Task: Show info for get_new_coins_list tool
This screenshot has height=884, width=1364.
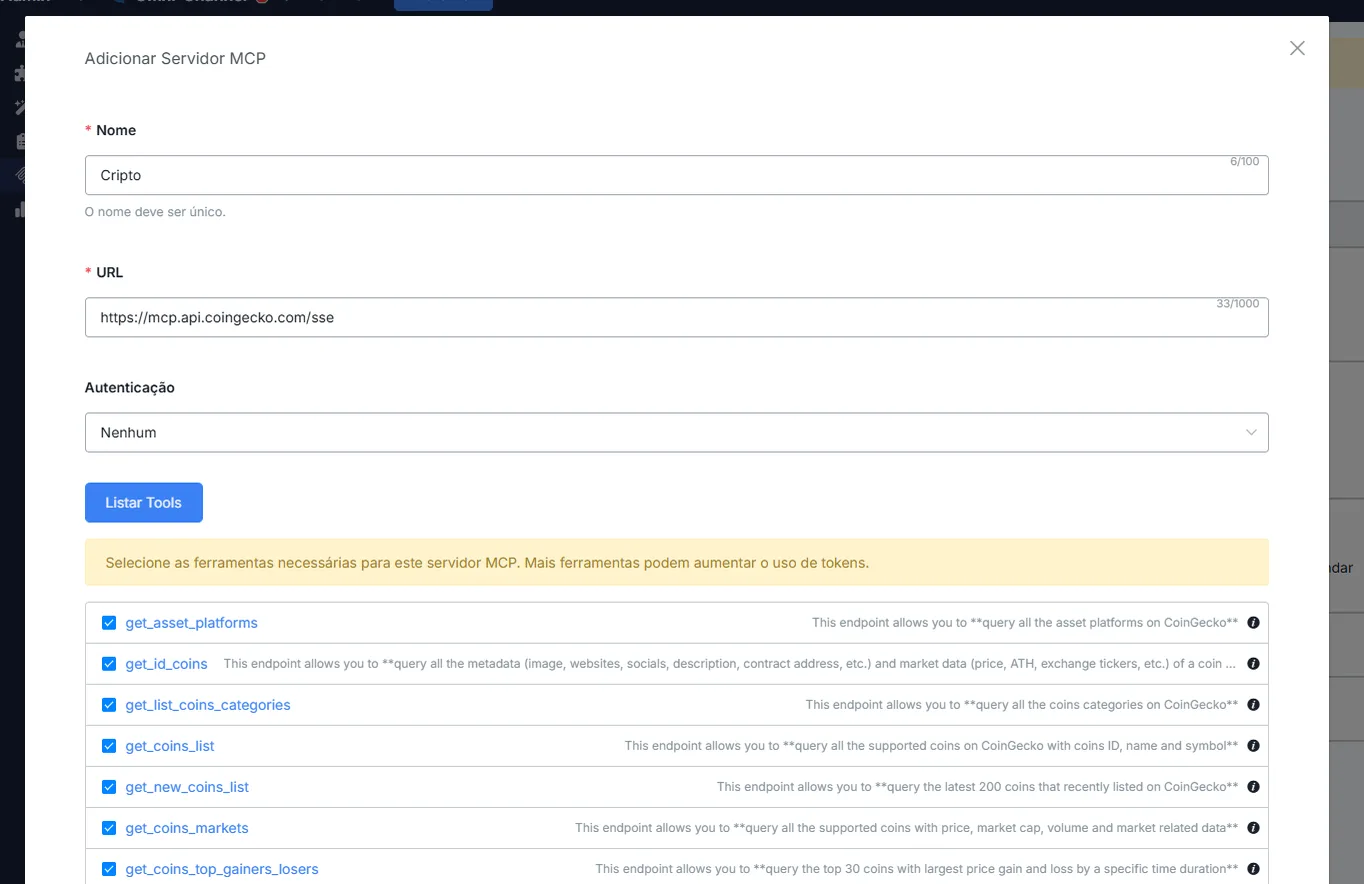Action: [1253, 786]
